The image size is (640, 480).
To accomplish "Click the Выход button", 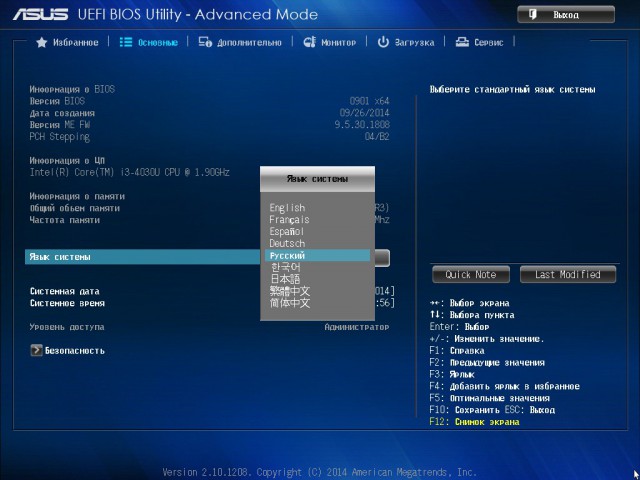I will click(x=566, y=15).
